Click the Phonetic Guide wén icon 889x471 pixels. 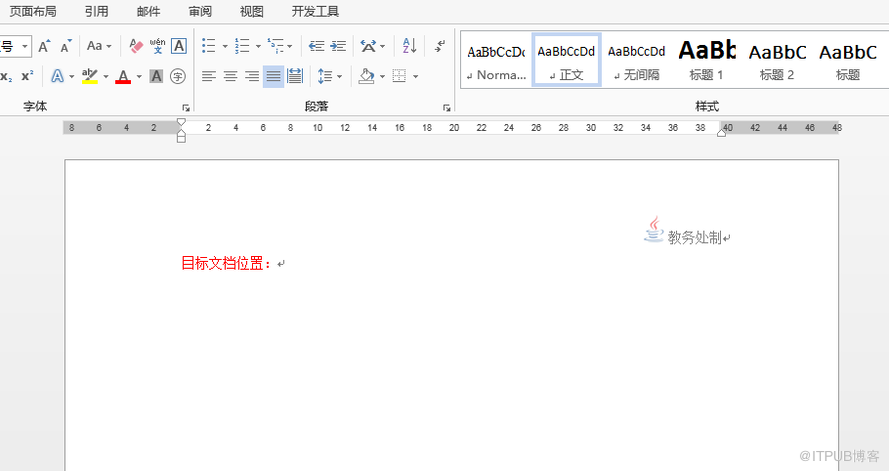point(157,46)
